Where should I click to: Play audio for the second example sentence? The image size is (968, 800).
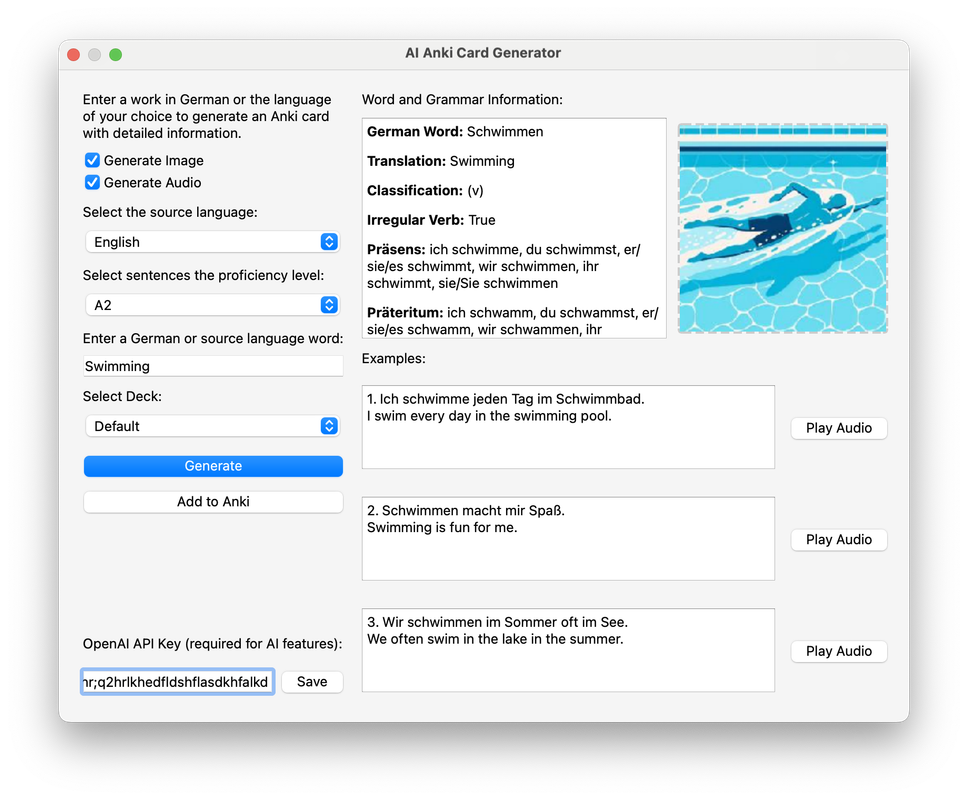point(839,540)
